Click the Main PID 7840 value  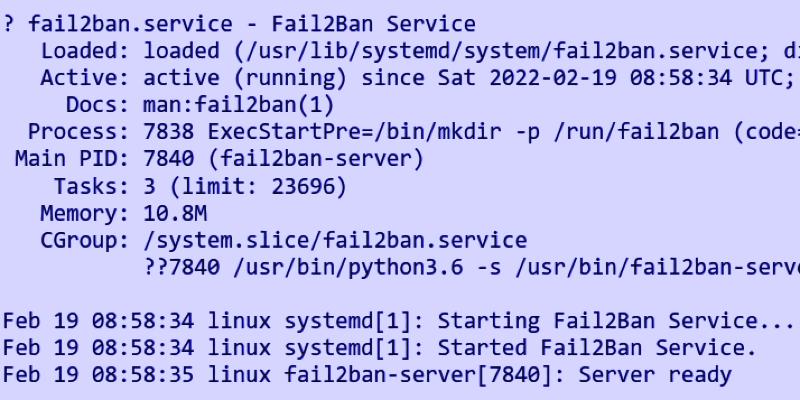pyautogui.click(x=168, y=159)
